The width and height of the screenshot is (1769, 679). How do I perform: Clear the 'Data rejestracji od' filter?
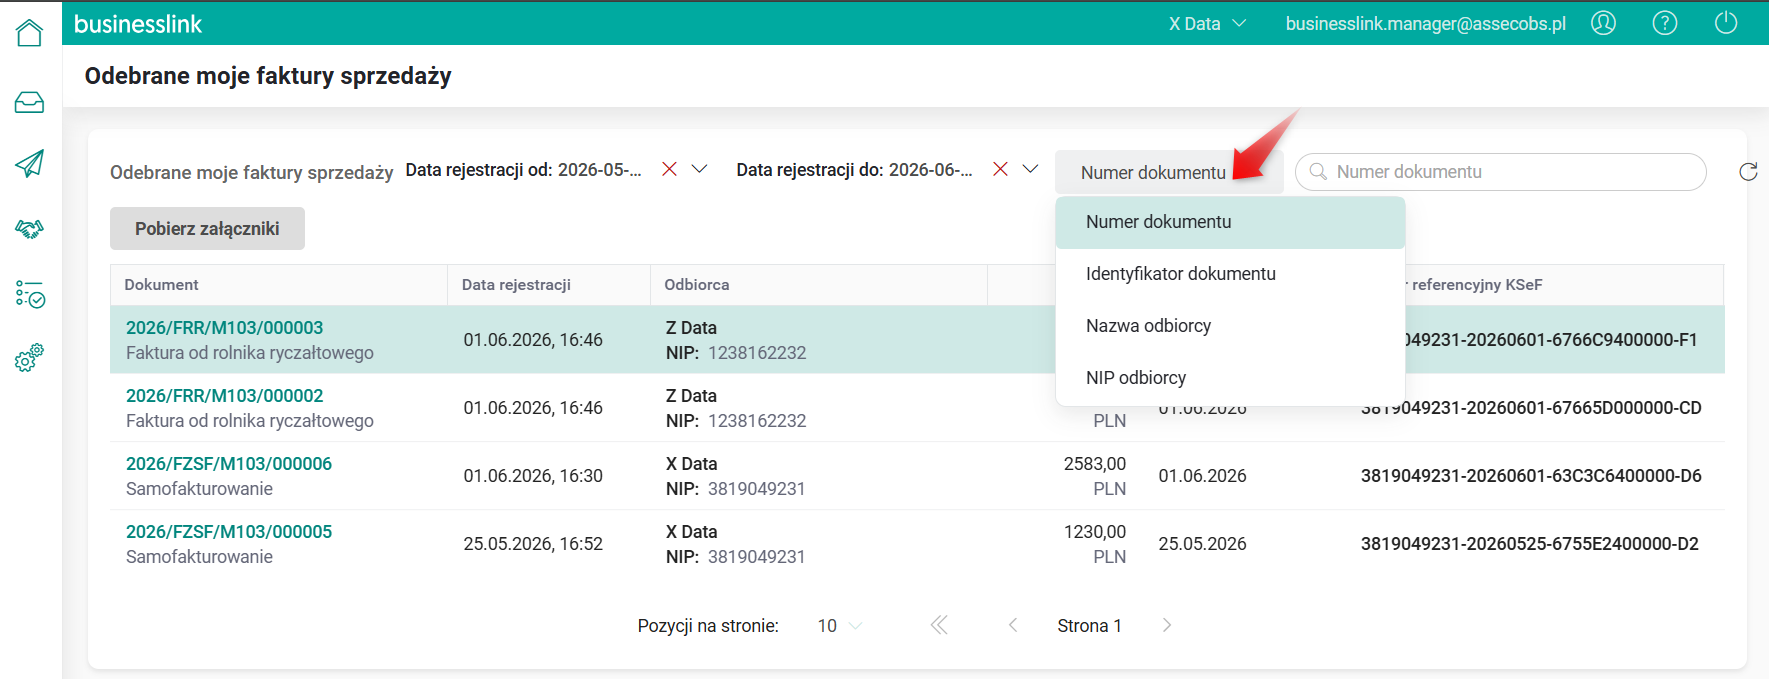coord(670,169)
